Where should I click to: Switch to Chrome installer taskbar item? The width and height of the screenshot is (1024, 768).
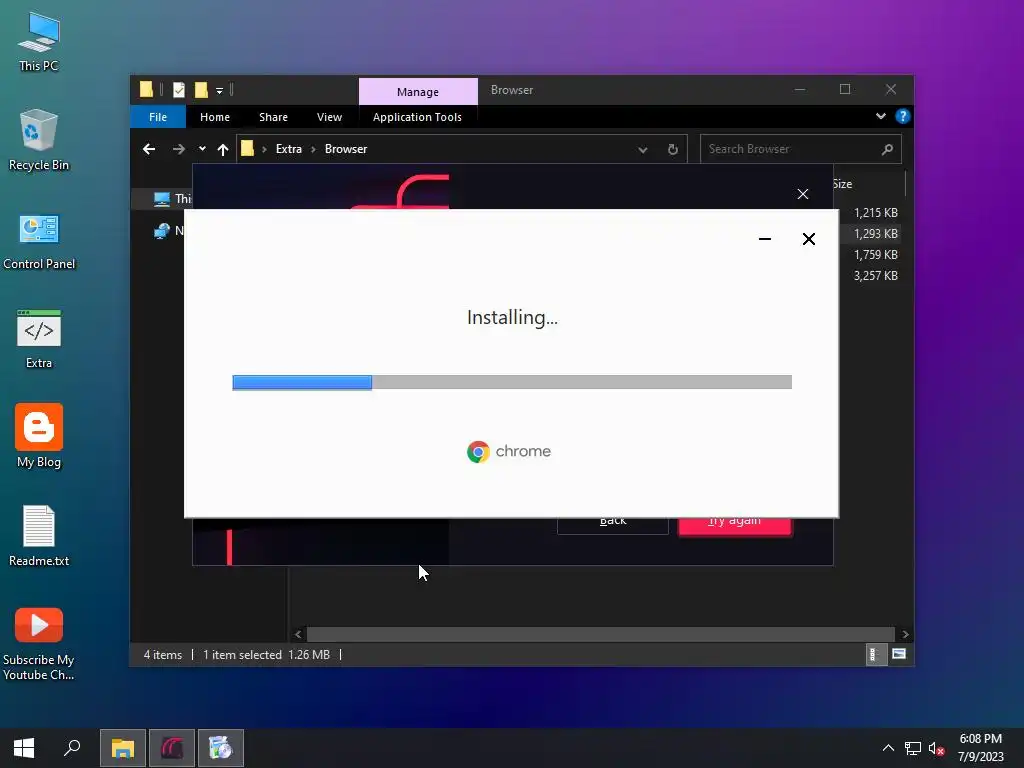tap(221, 748)
